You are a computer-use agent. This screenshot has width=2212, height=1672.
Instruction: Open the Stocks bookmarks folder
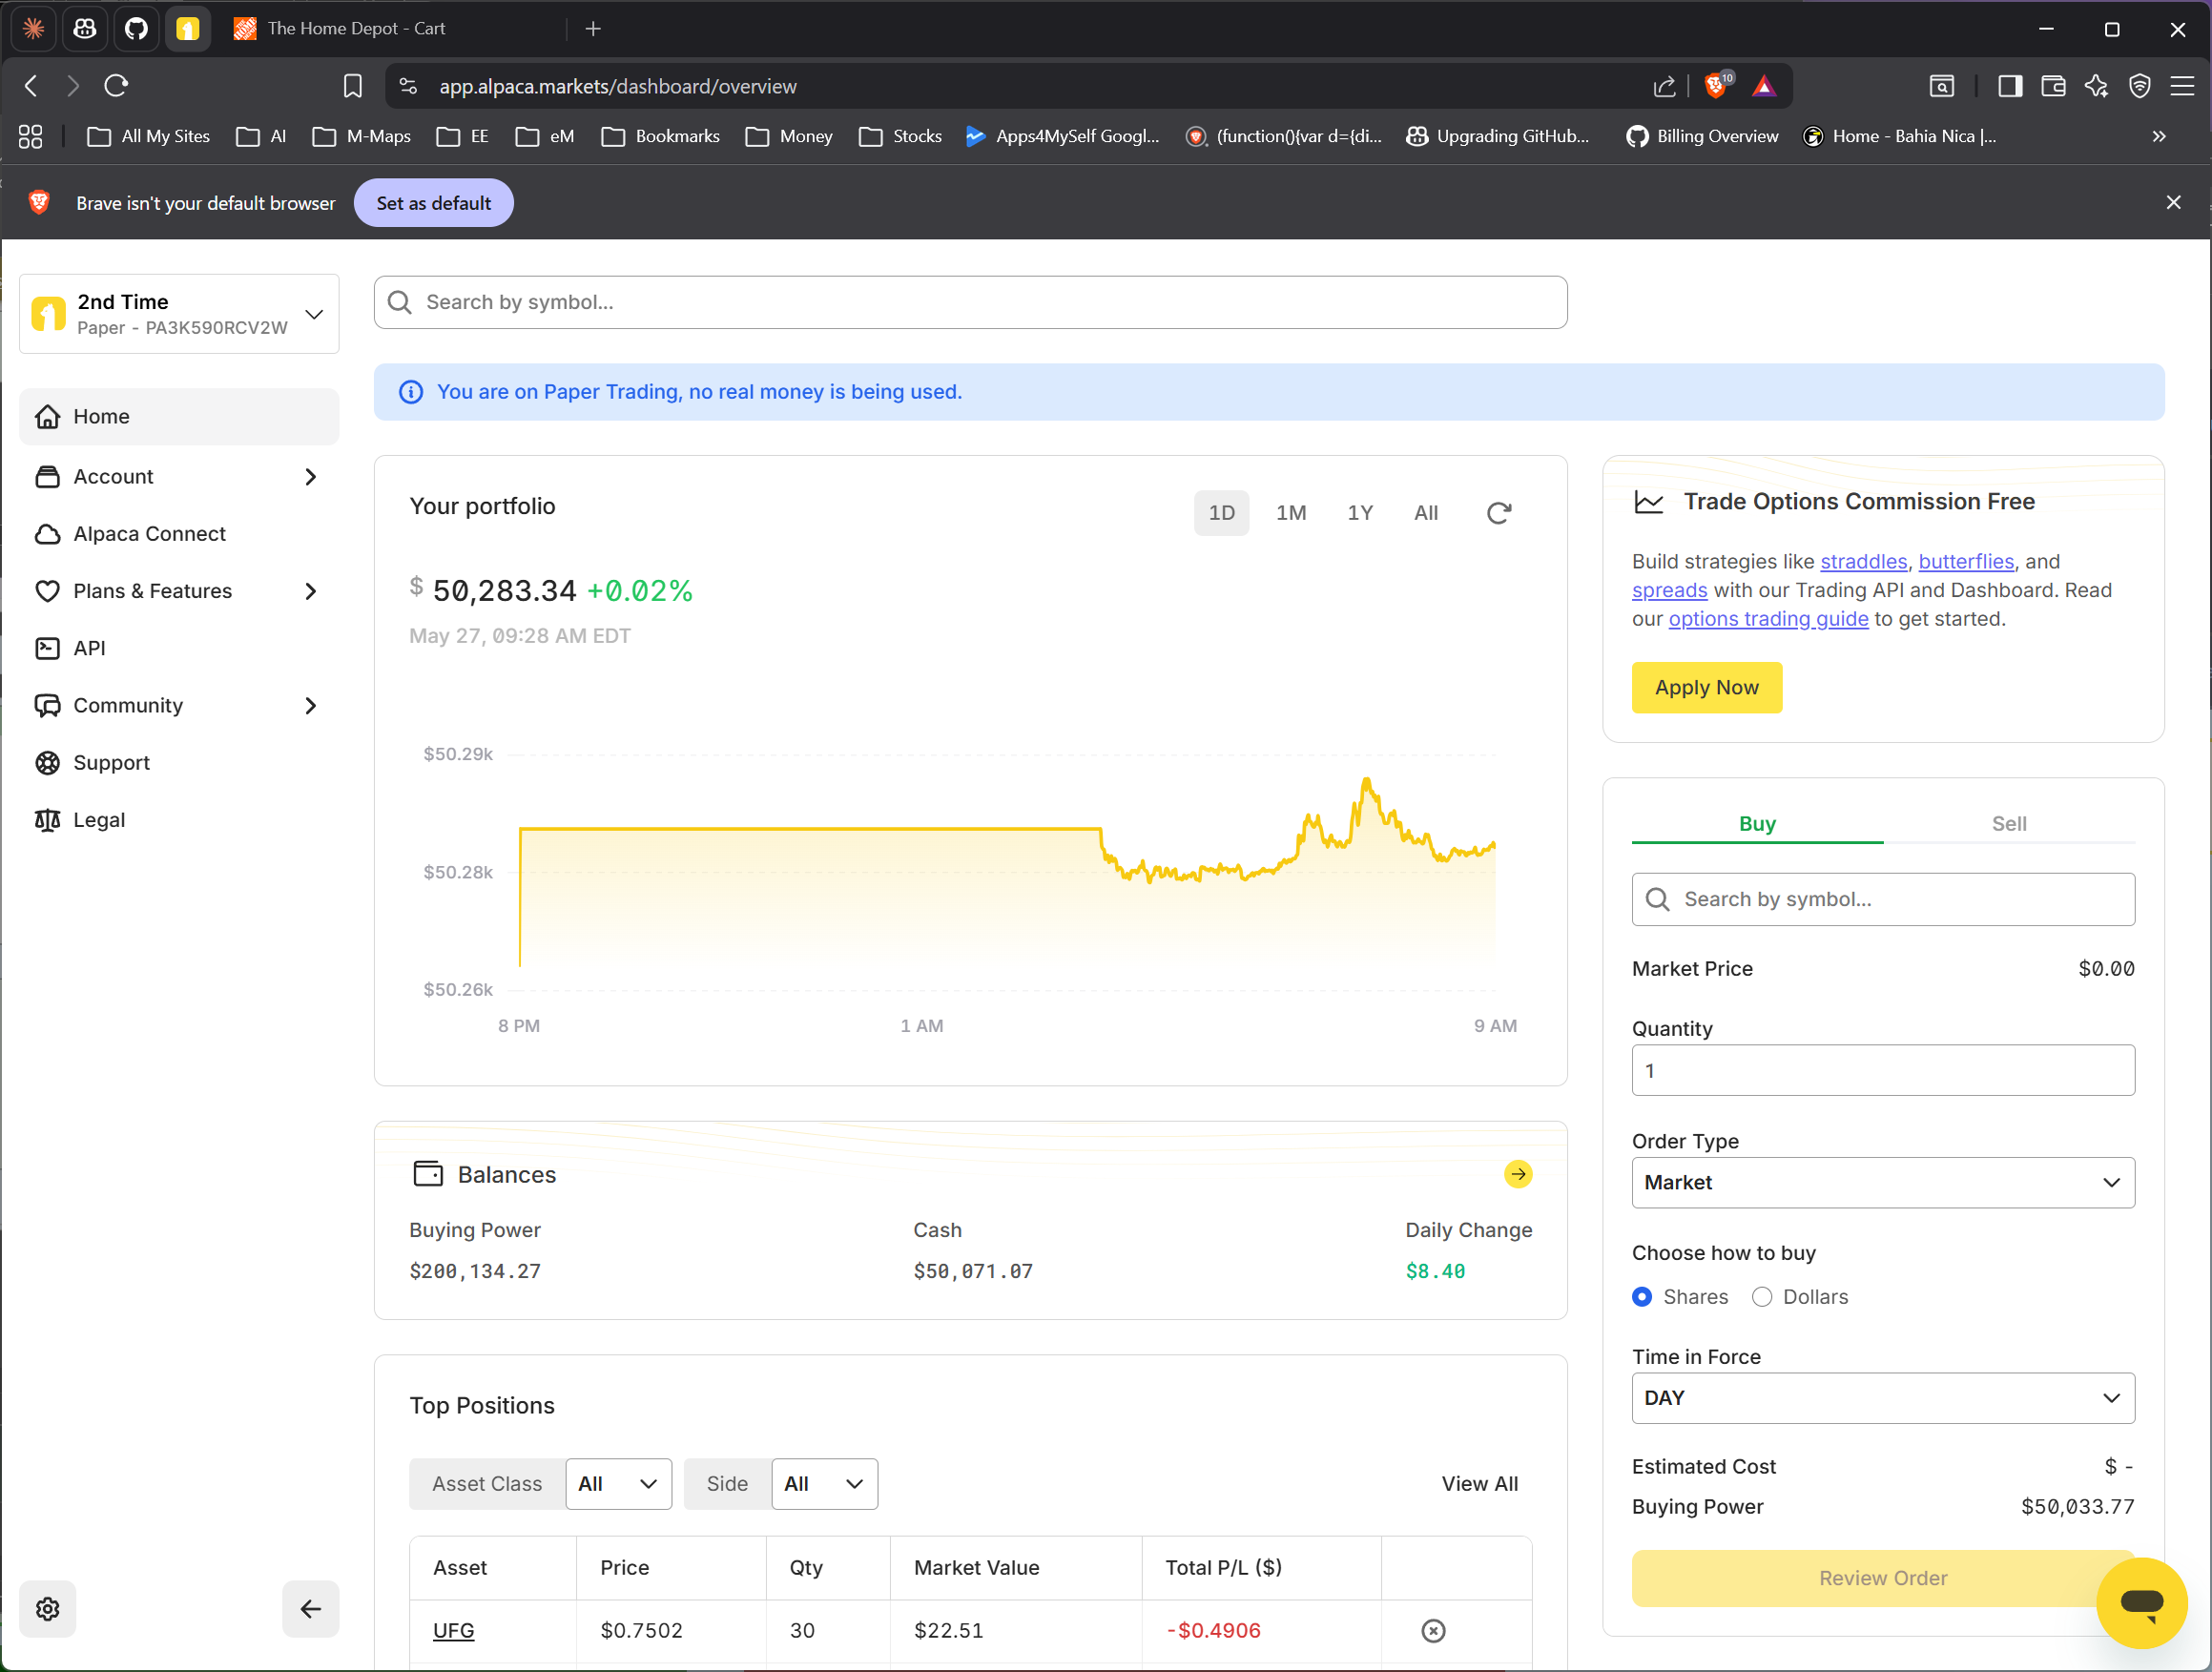tap(901, 136)
